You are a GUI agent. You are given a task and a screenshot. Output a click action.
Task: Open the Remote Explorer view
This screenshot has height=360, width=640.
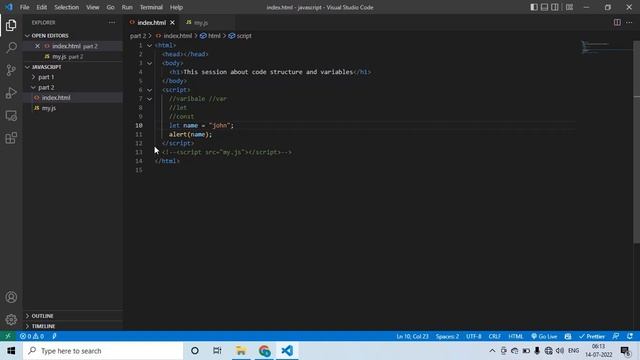click(11, 116)
